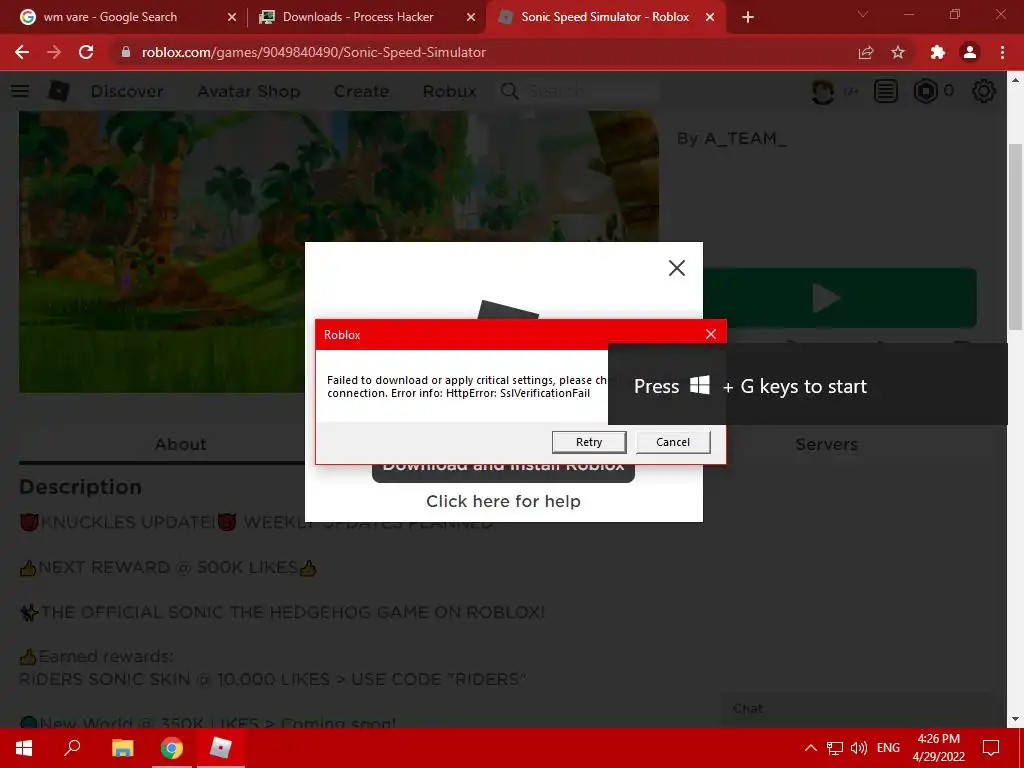Open Roblox settings gear icon
The width and height of the screenshot is (1024, 768).
(984, 91)
